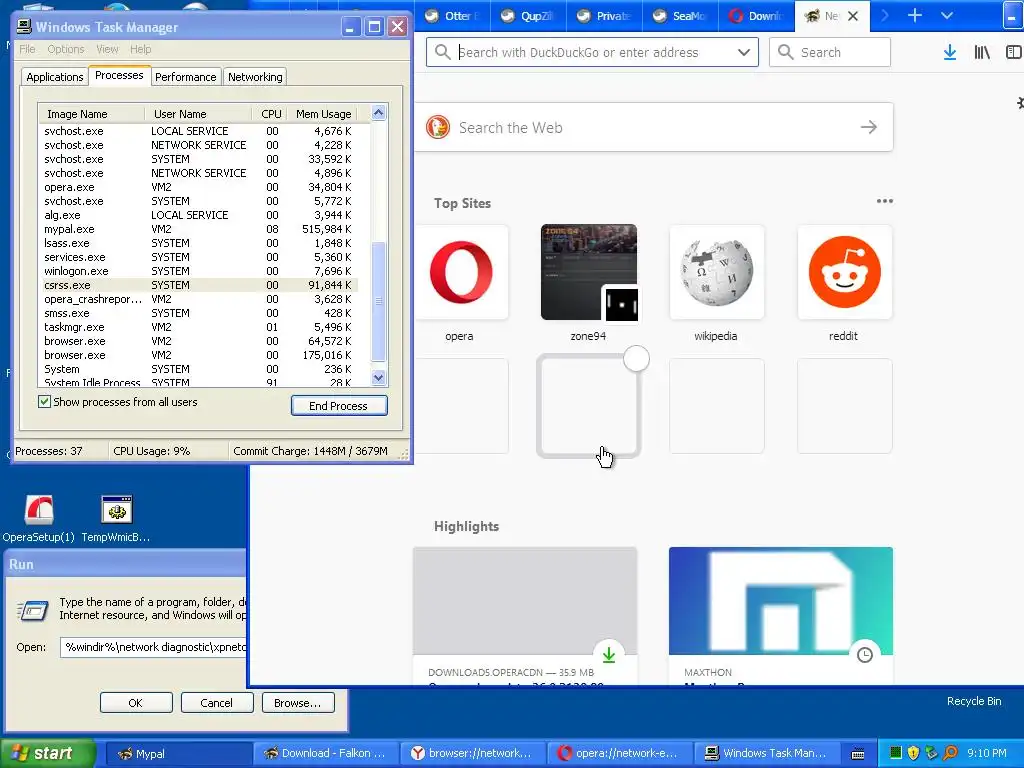The height and width of the screenshot is (768, 1024).
Task: Open the opera top site tile
Action: (x=461, y=272)
